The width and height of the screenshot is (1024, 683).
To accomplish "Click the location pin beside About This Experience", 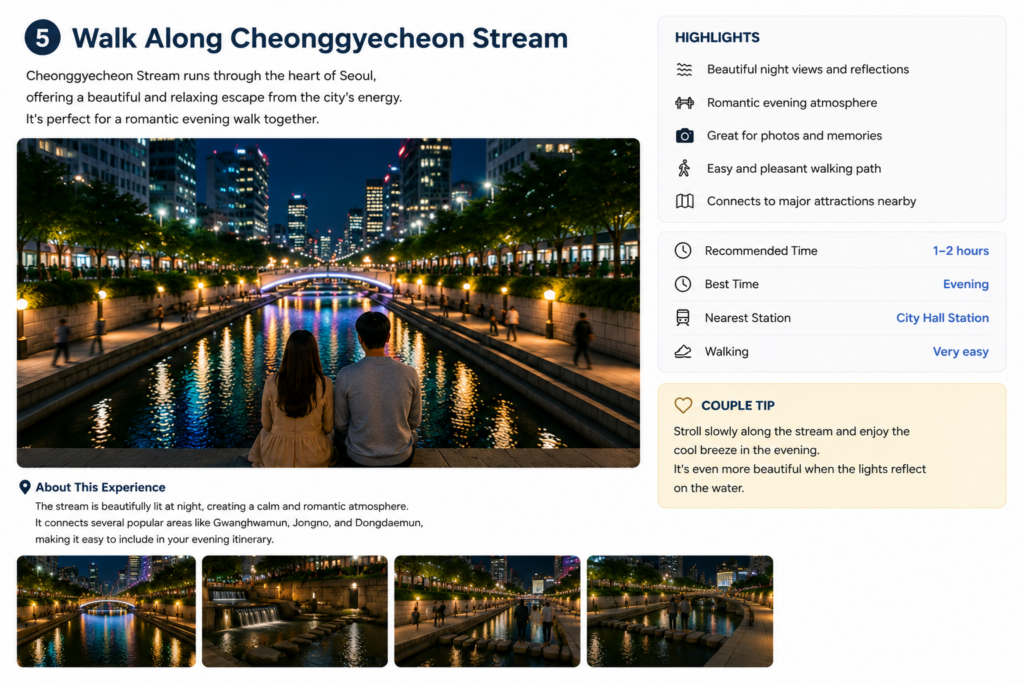I will (25, 487).
